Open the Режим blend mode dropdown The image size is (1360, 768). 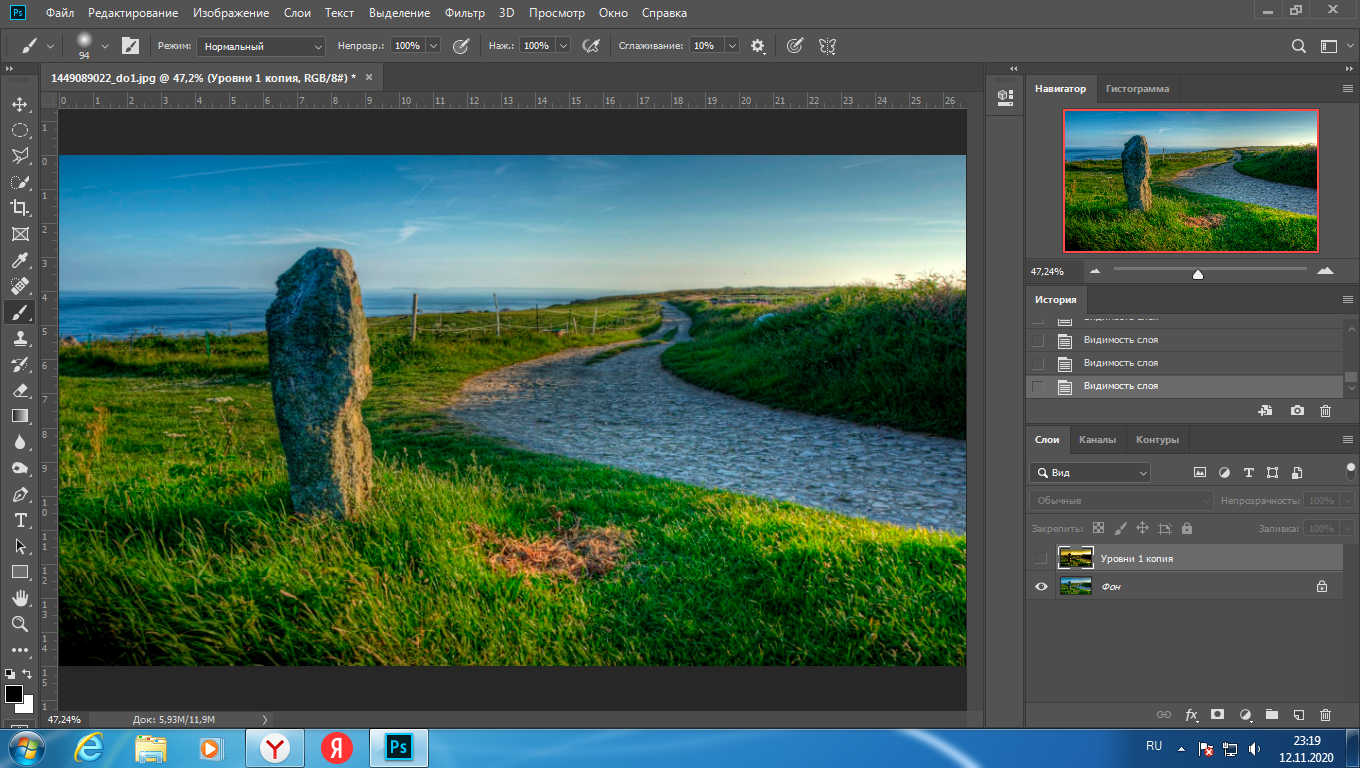click(x=261, y=46)
